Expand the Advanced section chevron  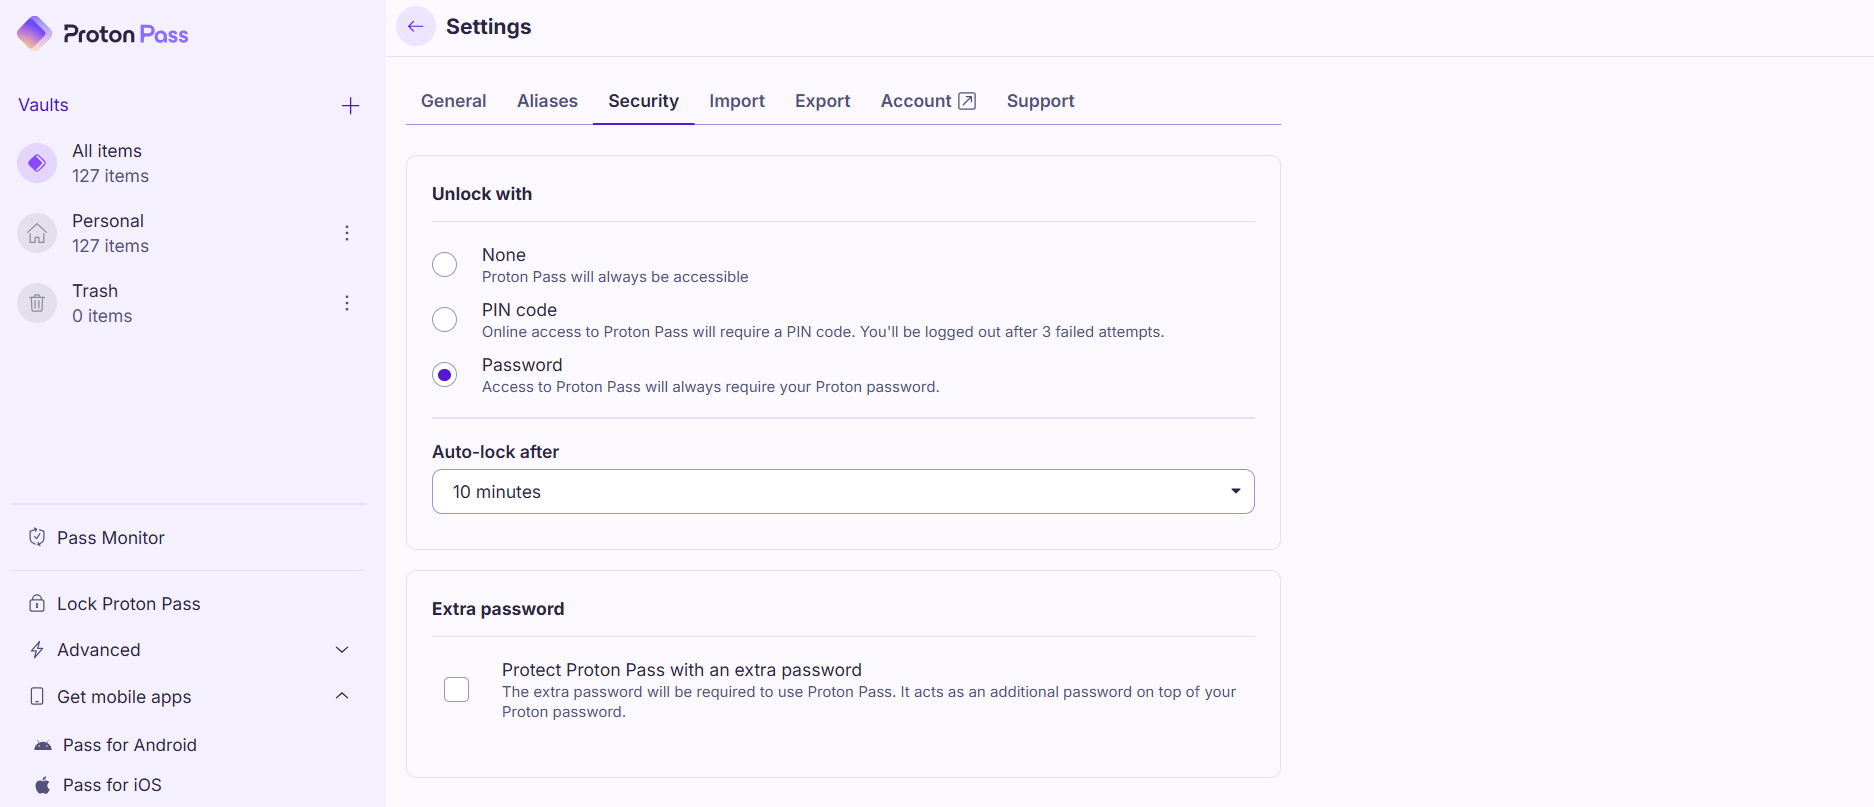click(x=342, y=650)
